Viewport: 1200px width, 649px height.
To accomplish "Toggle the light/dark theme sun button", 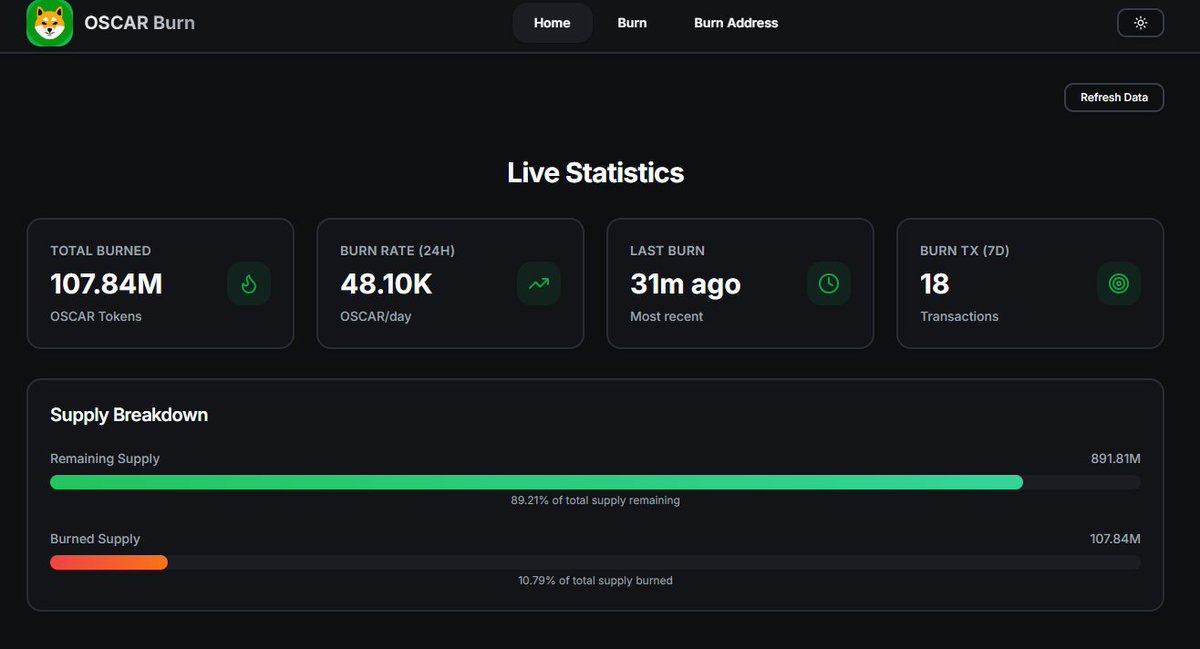I will pos(1140,22).
